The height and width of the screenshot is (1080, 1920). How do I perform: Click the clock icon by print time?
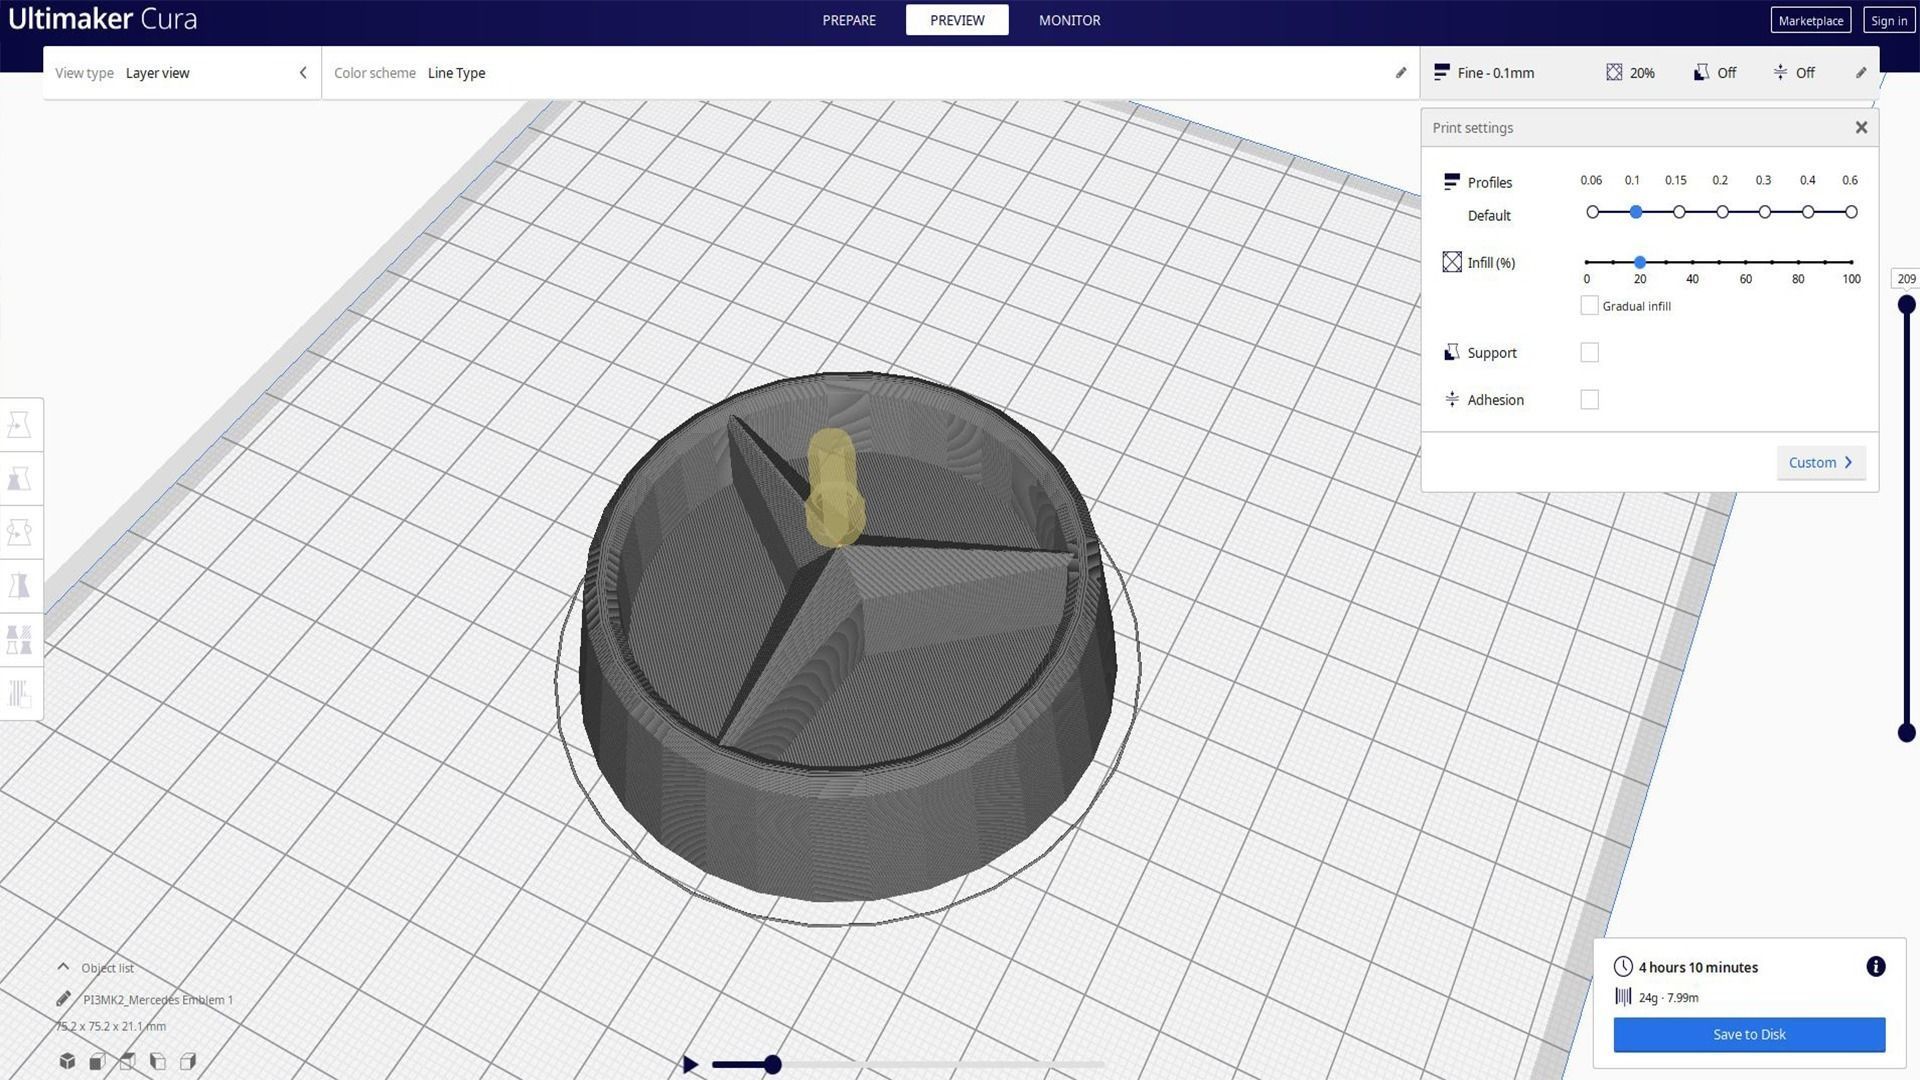coord(1623,967)
